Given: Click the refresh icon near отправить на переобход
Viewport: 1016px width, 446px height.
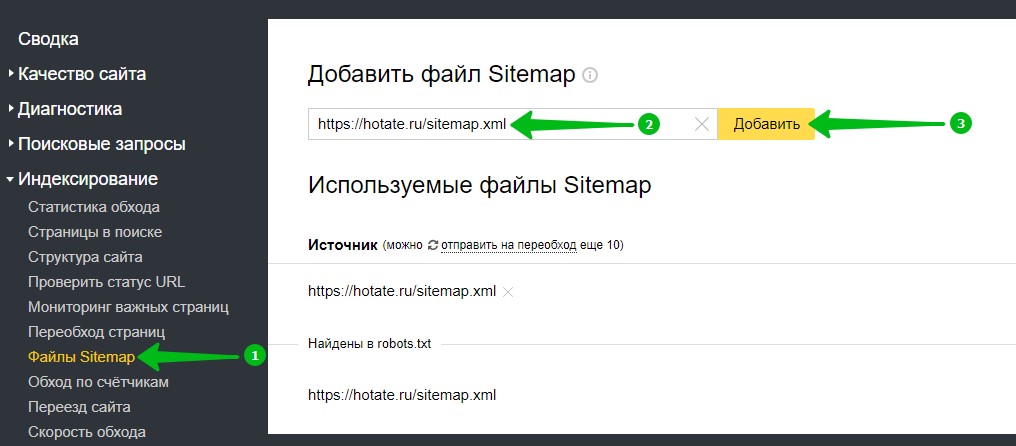Looking at the screenshot, I should (x=433, y=246).
